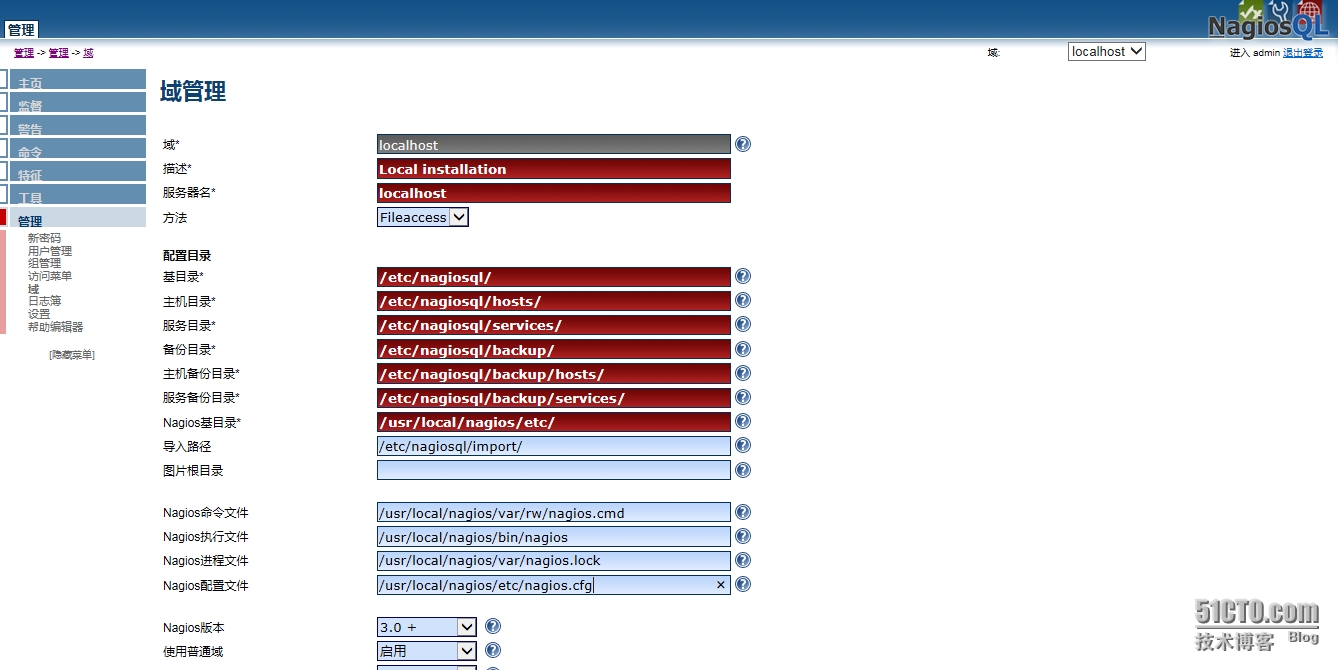Focus the 域 localhost input field
This screenshot has width=1338, height=670.
554,145
